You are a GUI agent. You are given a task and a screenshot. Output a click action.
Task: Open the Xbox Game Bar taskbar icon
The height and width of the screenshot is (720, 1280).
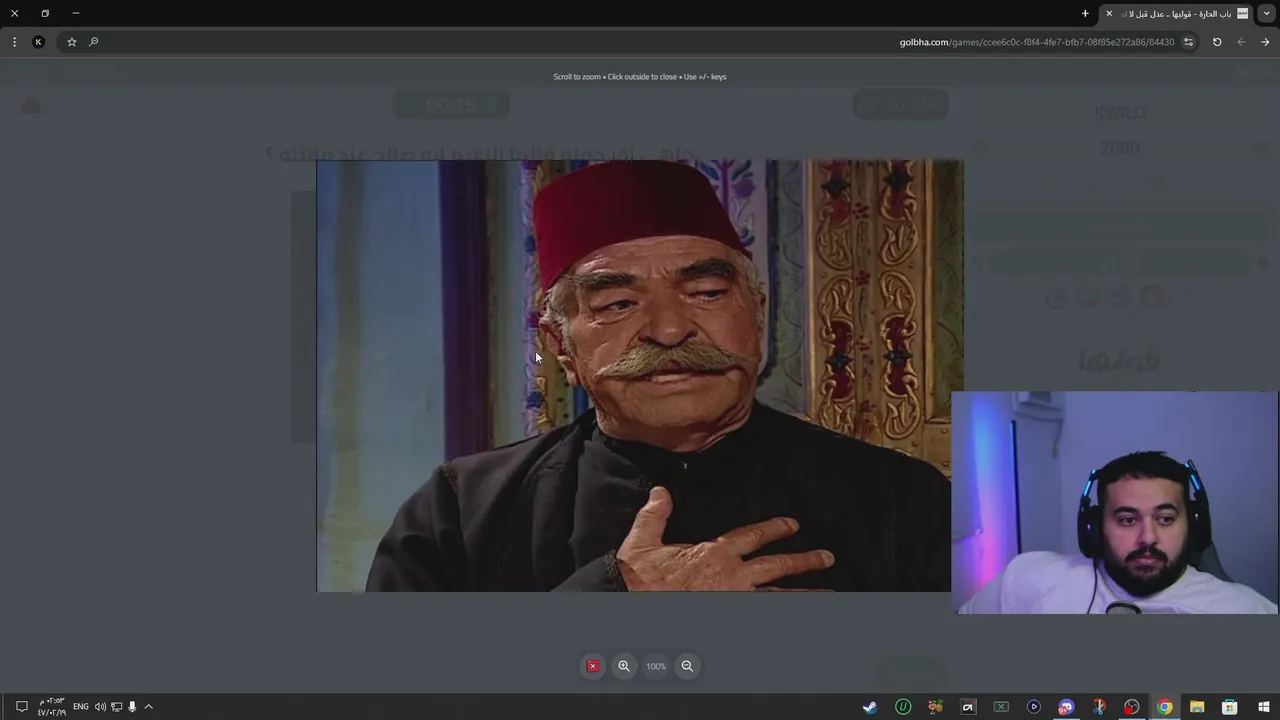click(1001, 707)
